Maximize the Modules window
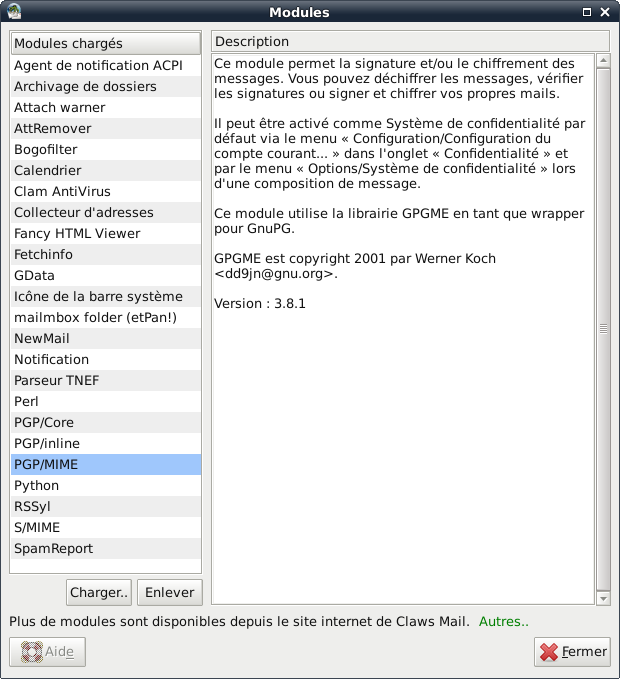This screenshot has width=620, height=679. click(x=587, y=12)
